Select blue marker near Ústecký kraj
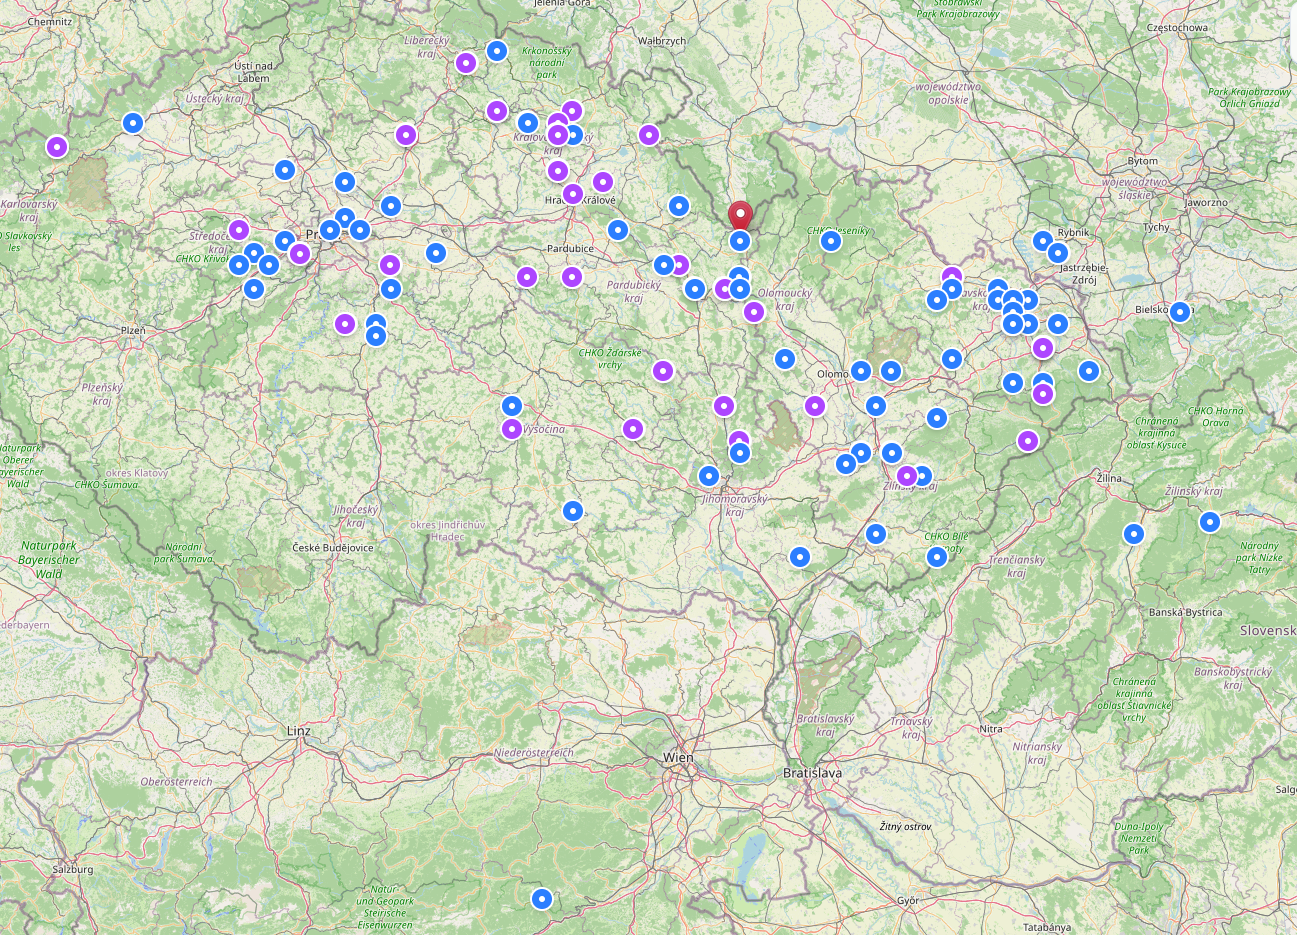 132,123
